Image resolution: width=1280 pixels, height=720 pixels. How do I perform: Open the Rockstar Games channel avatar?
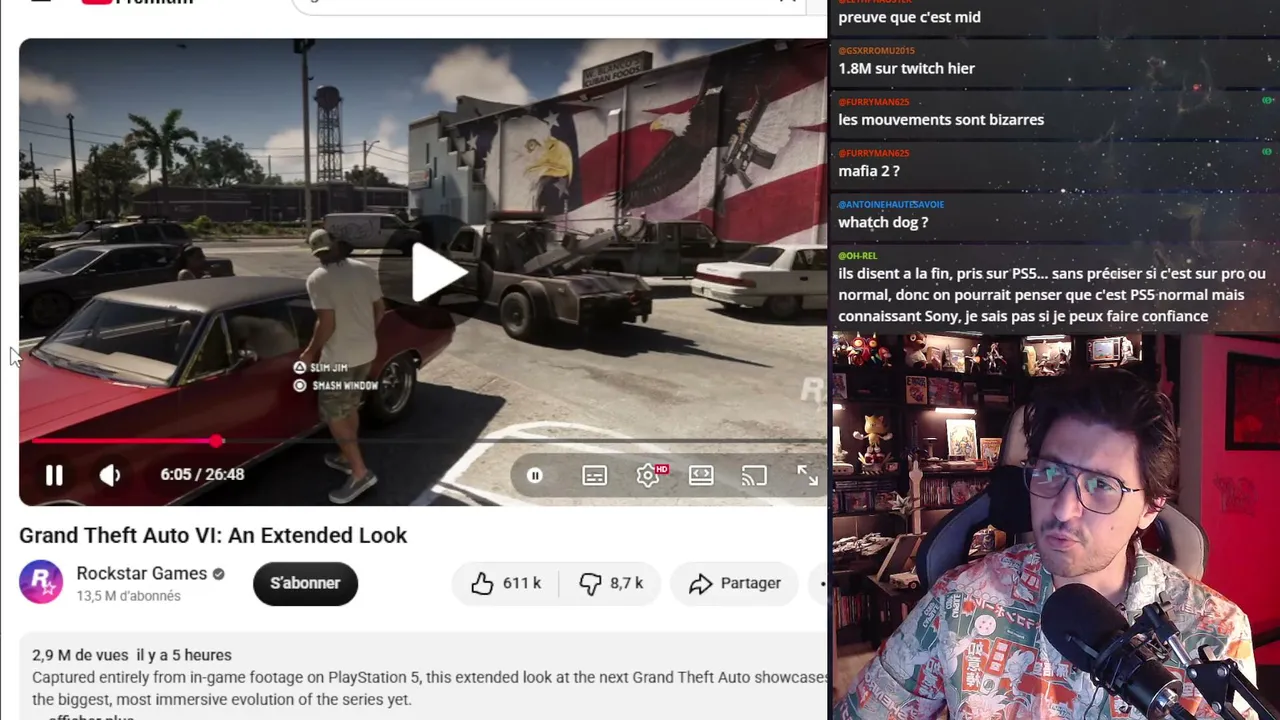click(41, 582)
